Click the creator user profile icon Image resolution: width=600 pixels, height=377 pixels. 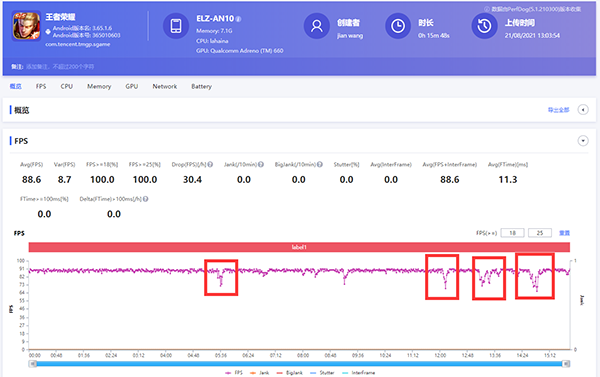coord(316,26)
